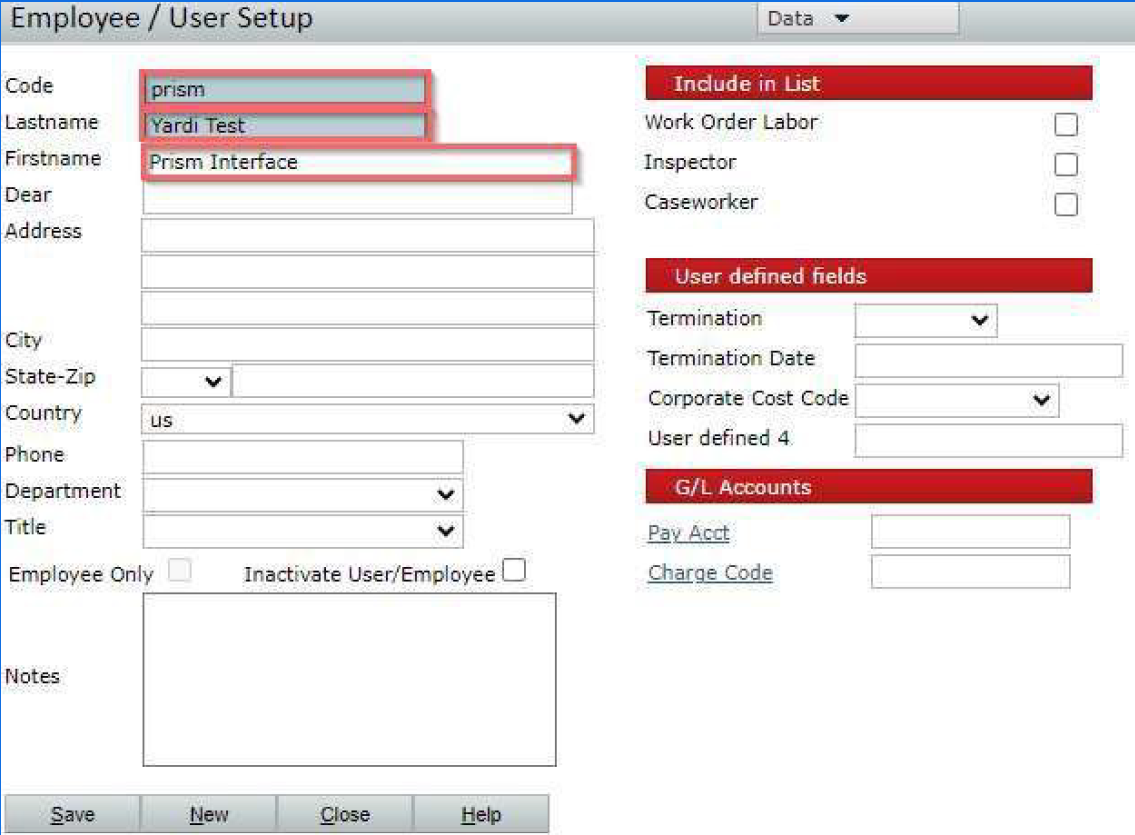
Task: Tick the Caseworker checkbox
Action: point(1066,205)
